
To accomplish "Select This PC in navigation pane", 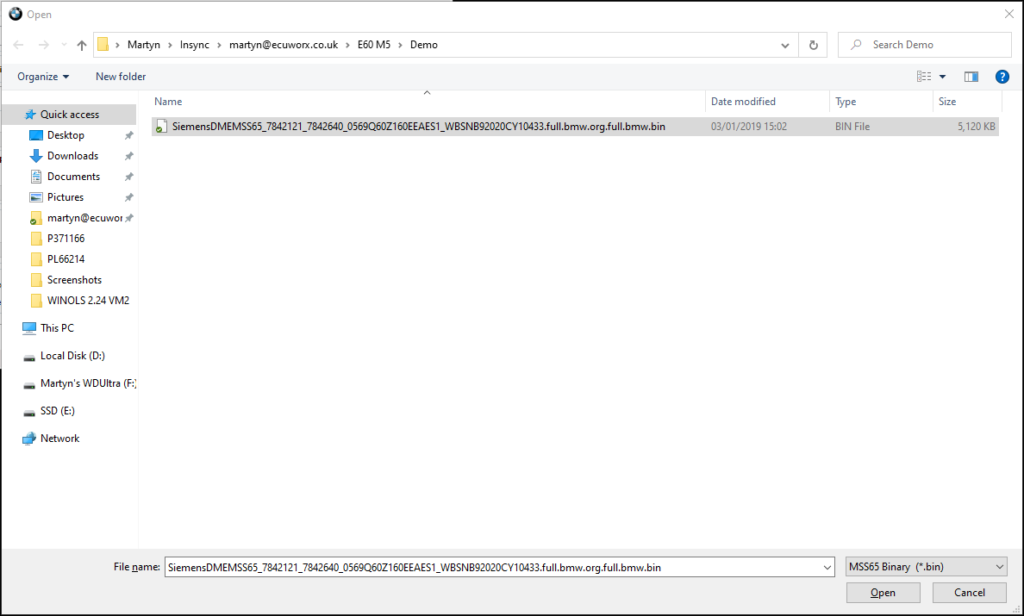I will click(57, 328).
